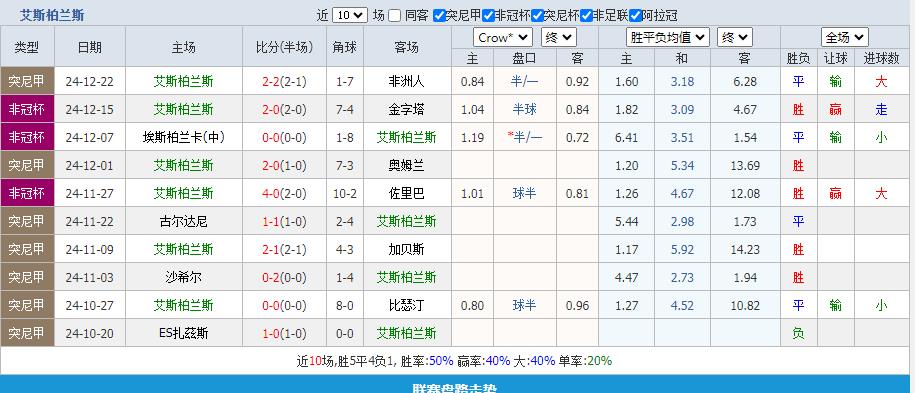Click the date 24-12-01

90,165
